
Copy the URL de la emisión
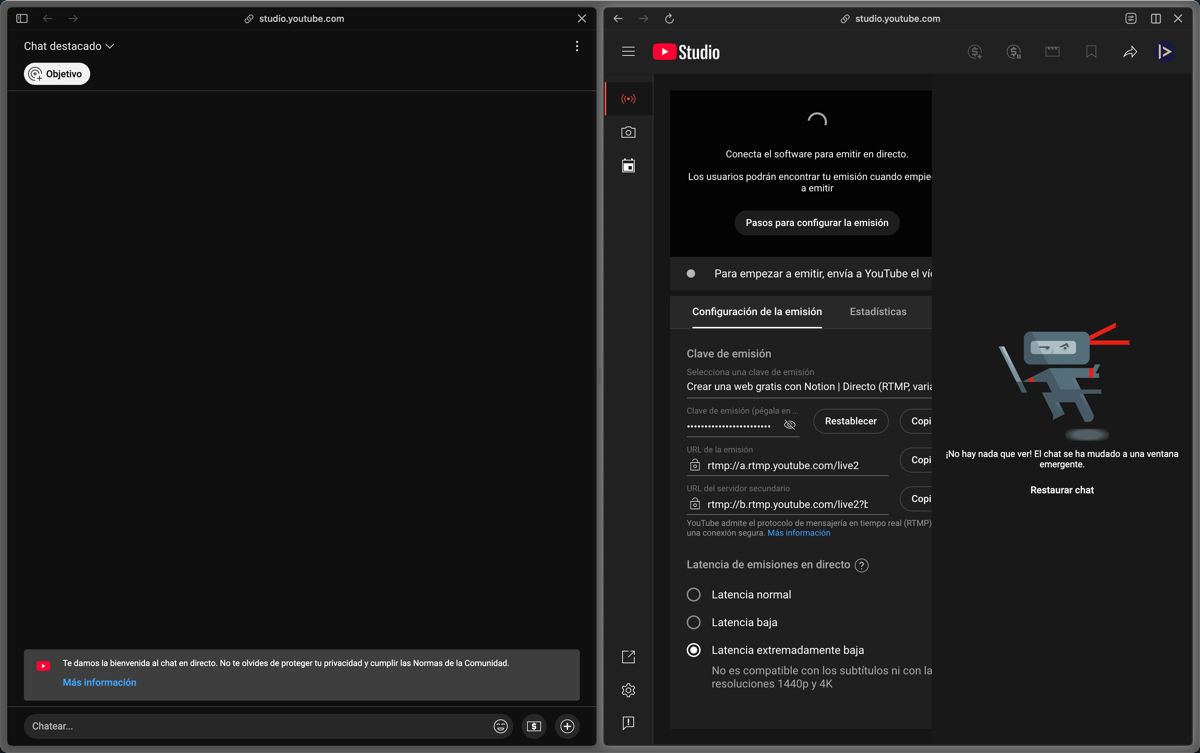(917, 460)
